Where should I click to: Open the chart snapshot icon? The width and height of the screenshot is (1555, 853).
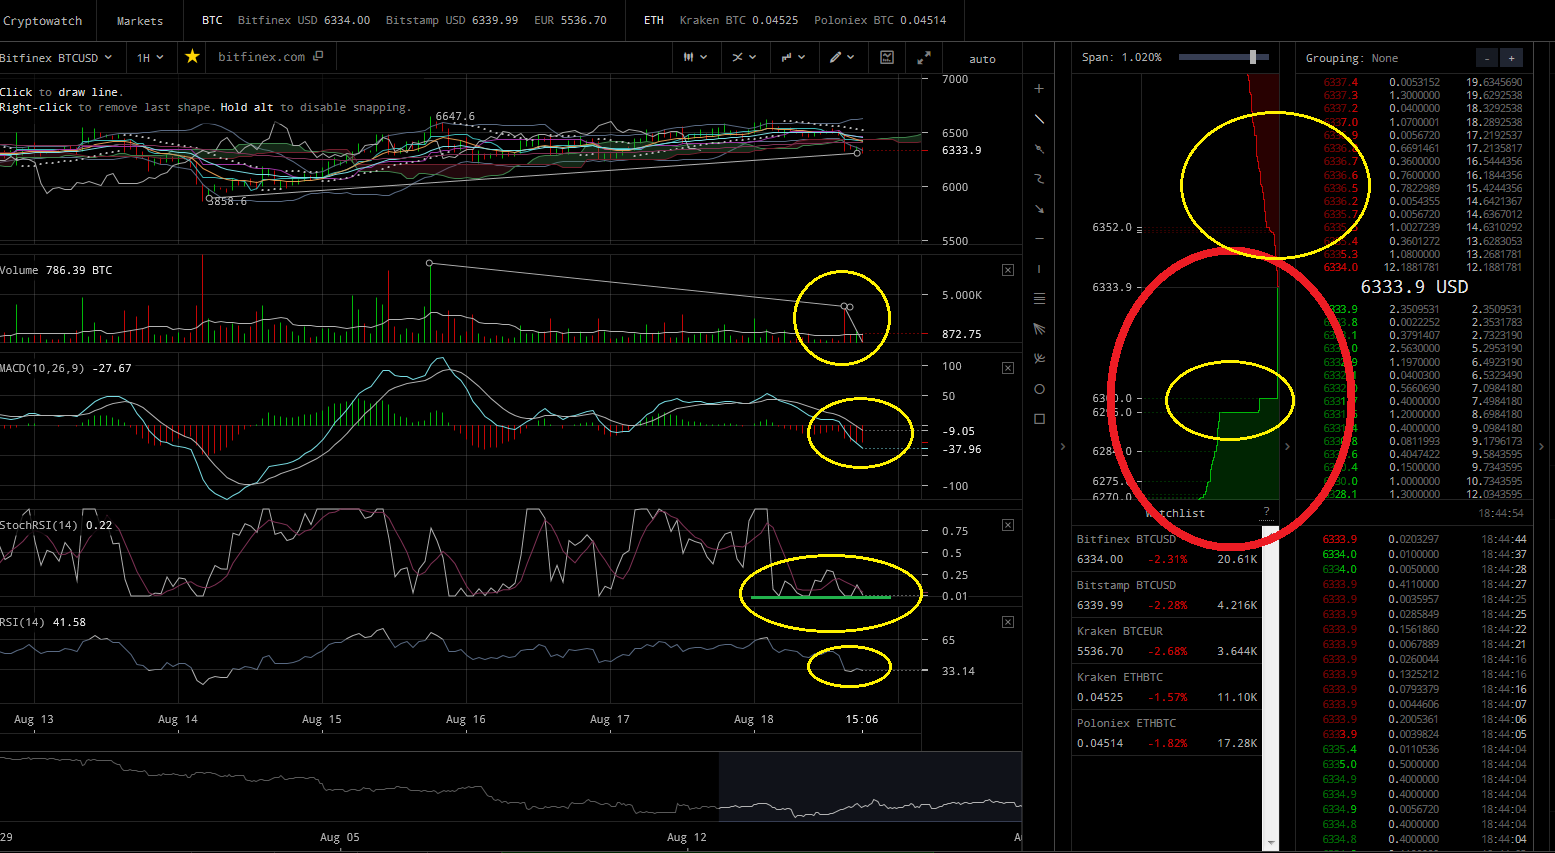click(886, 57)
